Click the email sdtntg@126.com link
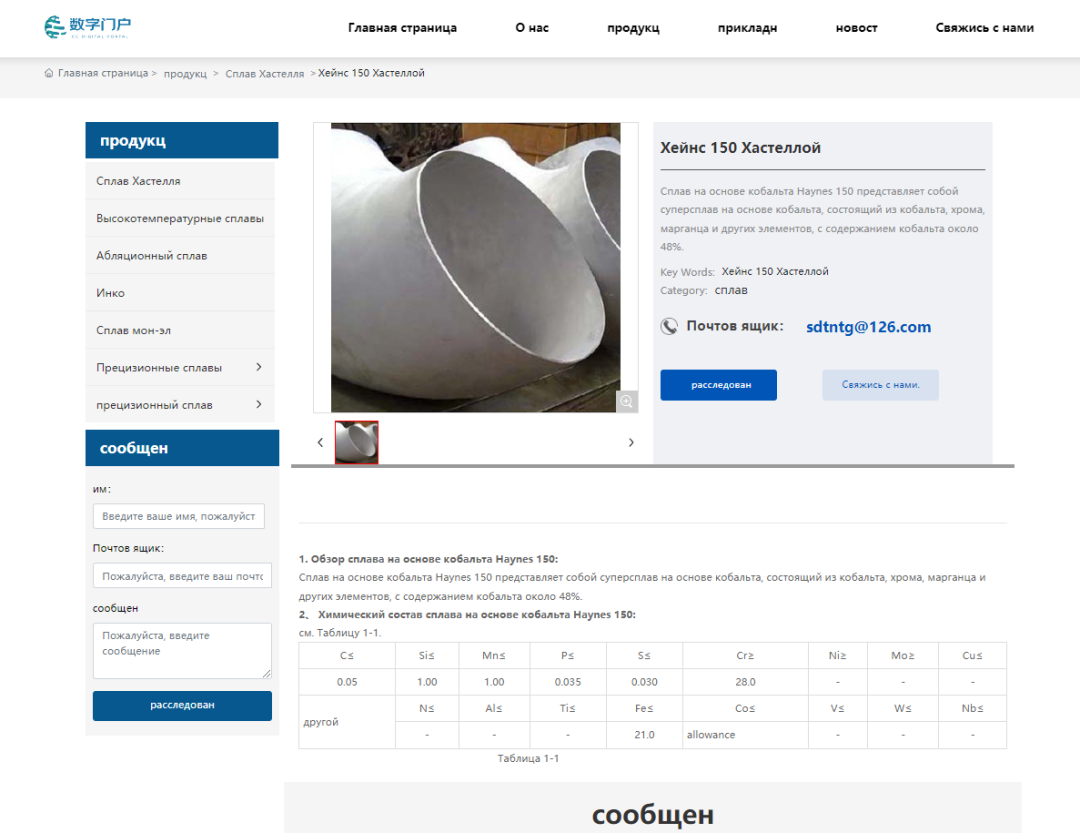 868,327
